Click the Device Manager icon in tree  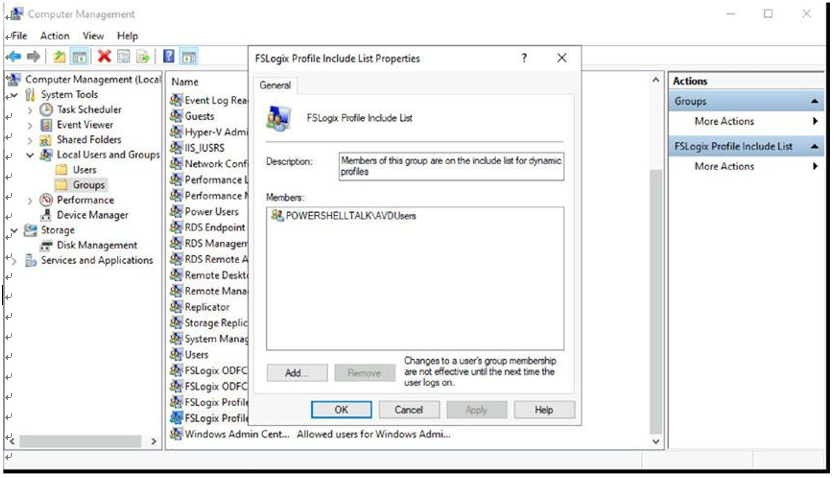pos(46,215)
